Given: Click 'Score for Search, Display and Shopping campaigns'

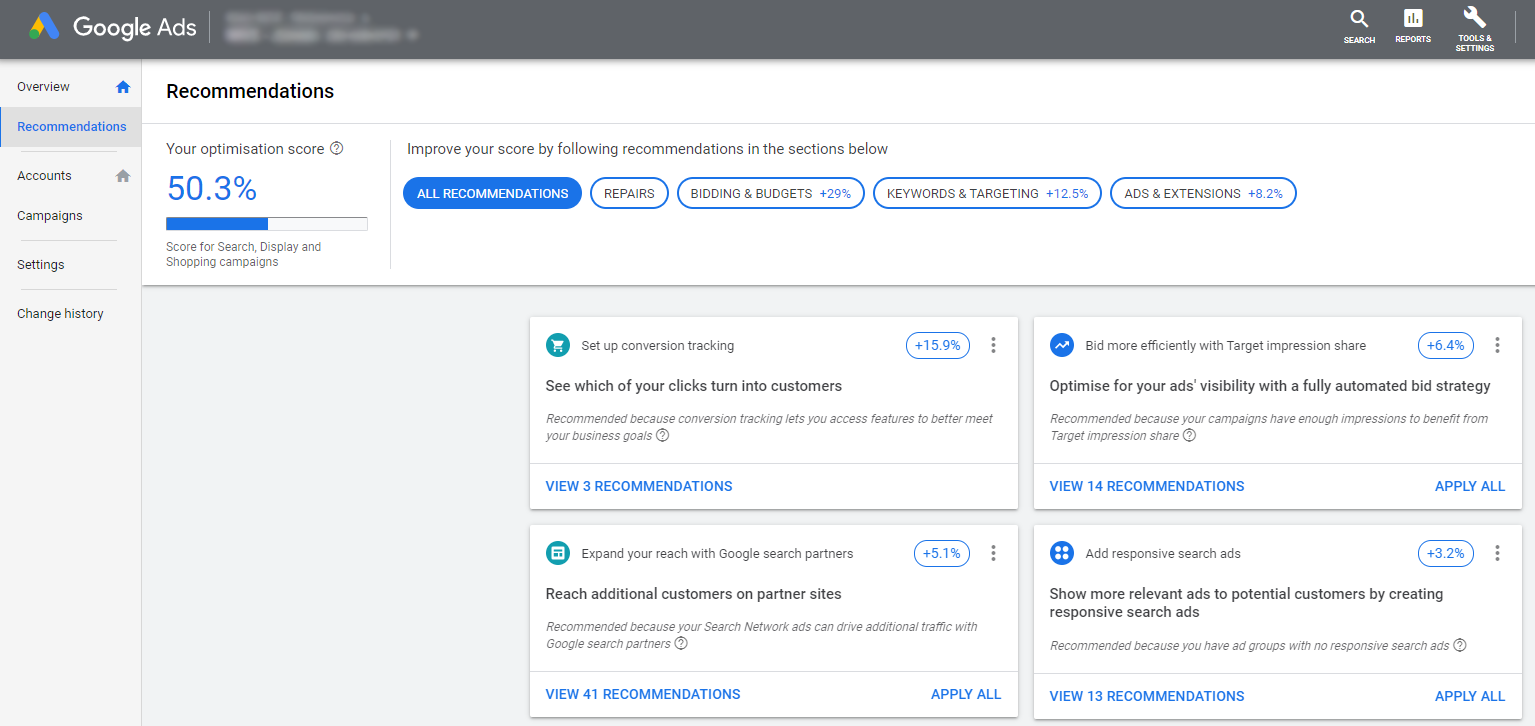Looking at the screenshot, I should coord(244,254).
